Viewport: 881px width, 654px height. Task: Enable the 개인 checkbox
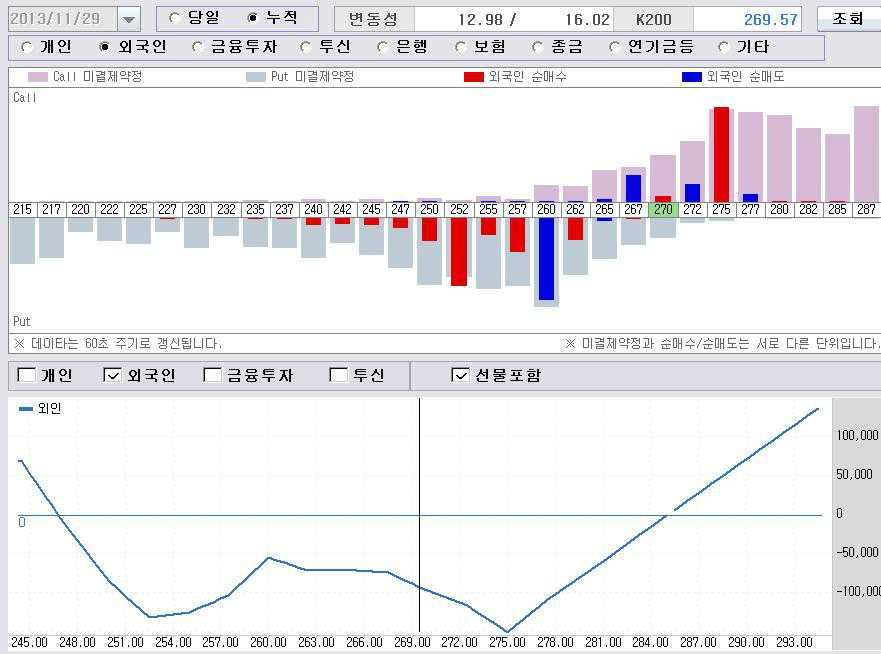(x=27, y=375)
